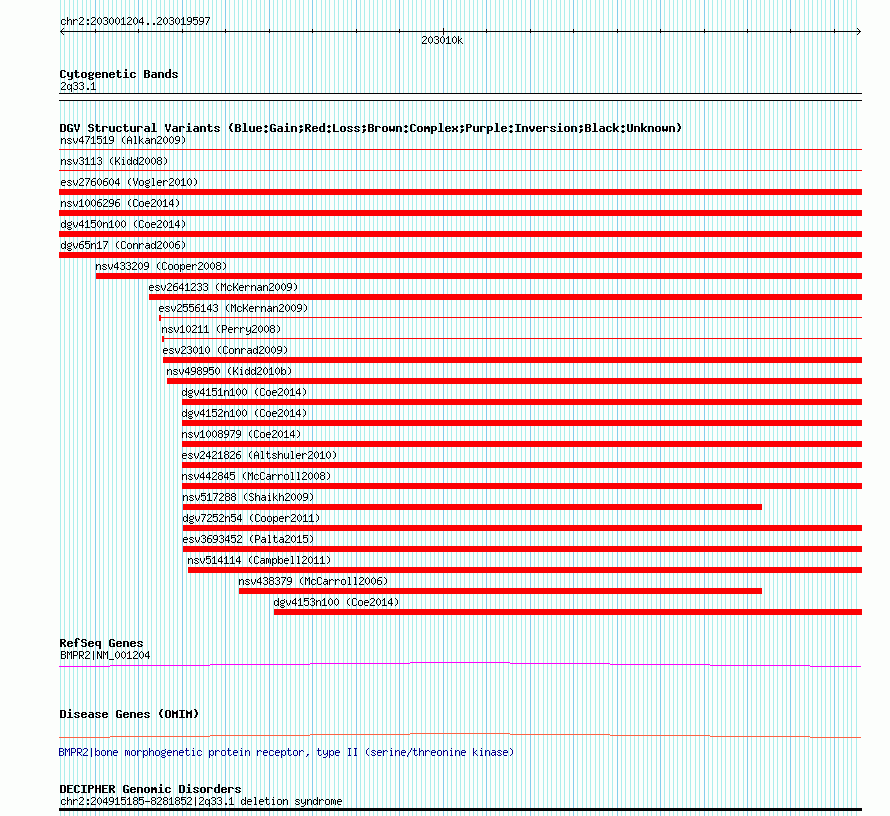This screenshot has width=890, height=816.
Task: Select the 2q33.1 deletion syndrome entry
Action: 201,801
